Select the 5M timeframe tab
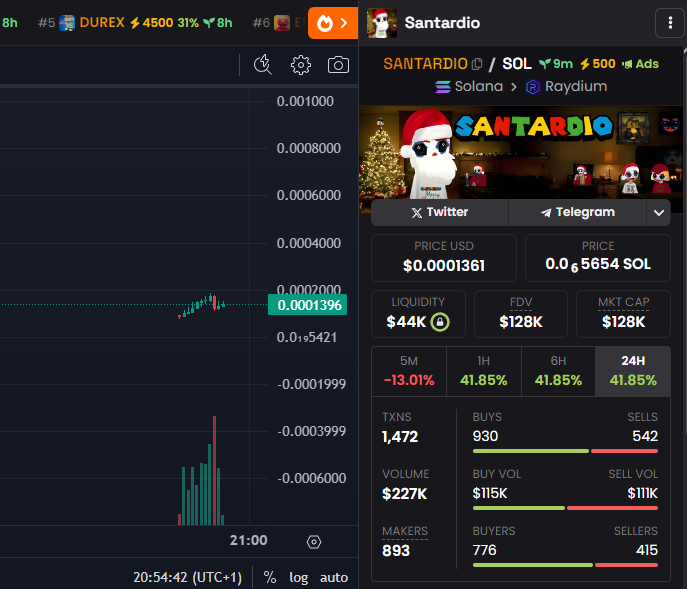687x589 pixels. tap(409, 371)
